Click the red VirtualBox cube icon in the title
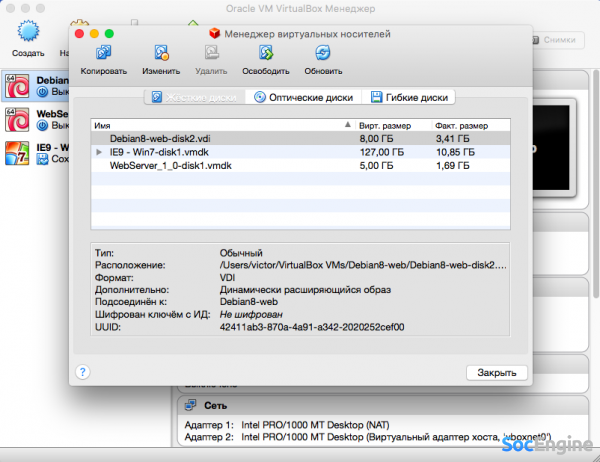Screen dimensions: 600x462 point(215,34)
